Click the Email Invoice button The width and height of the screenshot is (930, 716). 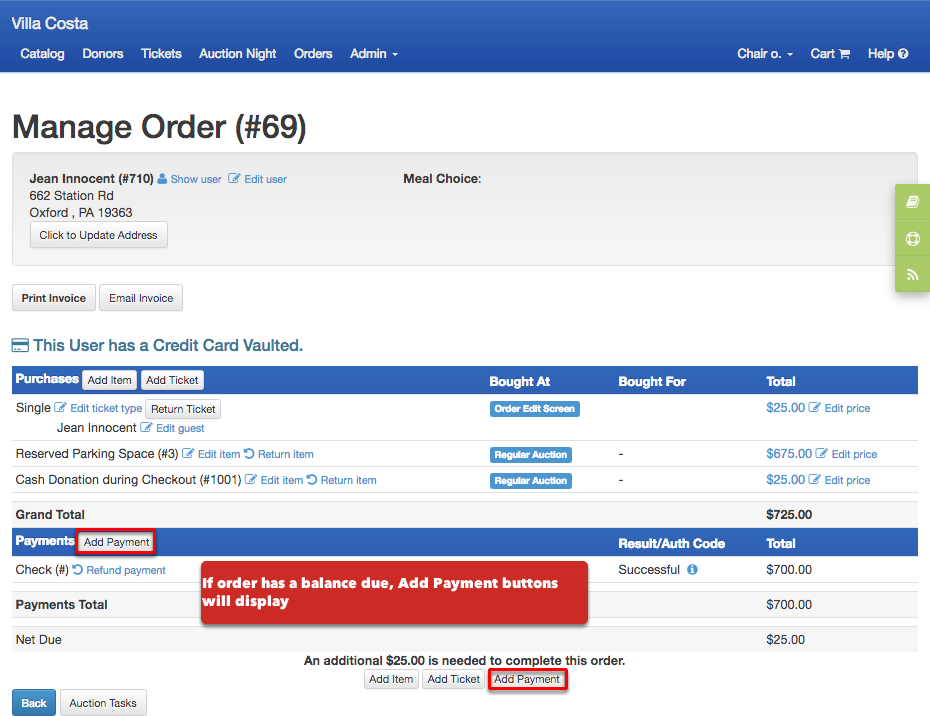click(x=141, y=298)
